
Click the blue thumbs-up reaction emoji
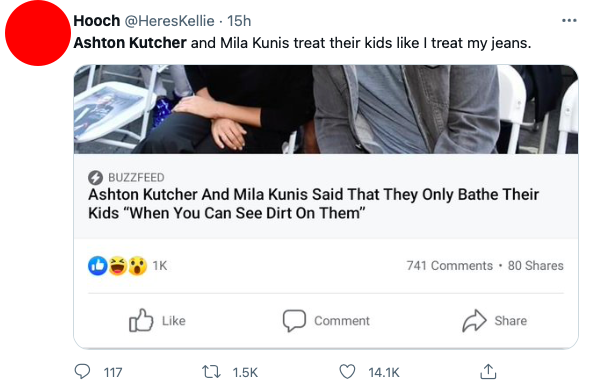tap(98, 266)
